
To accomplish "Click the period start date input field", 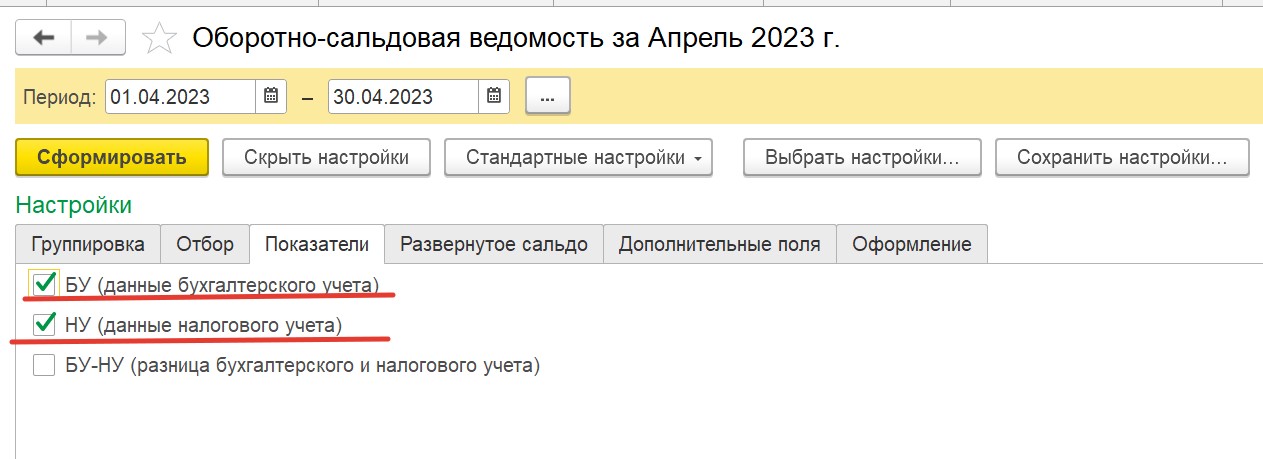I will pos(180,97).
